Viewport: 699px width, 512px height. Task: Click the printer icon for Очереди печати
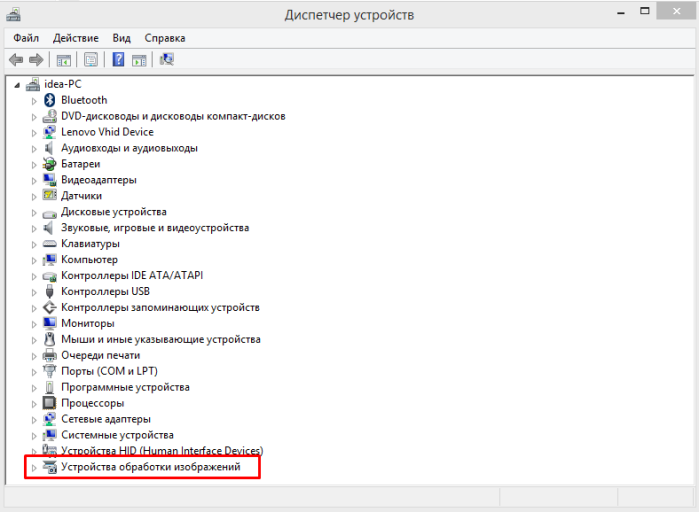tap(49, 355)
